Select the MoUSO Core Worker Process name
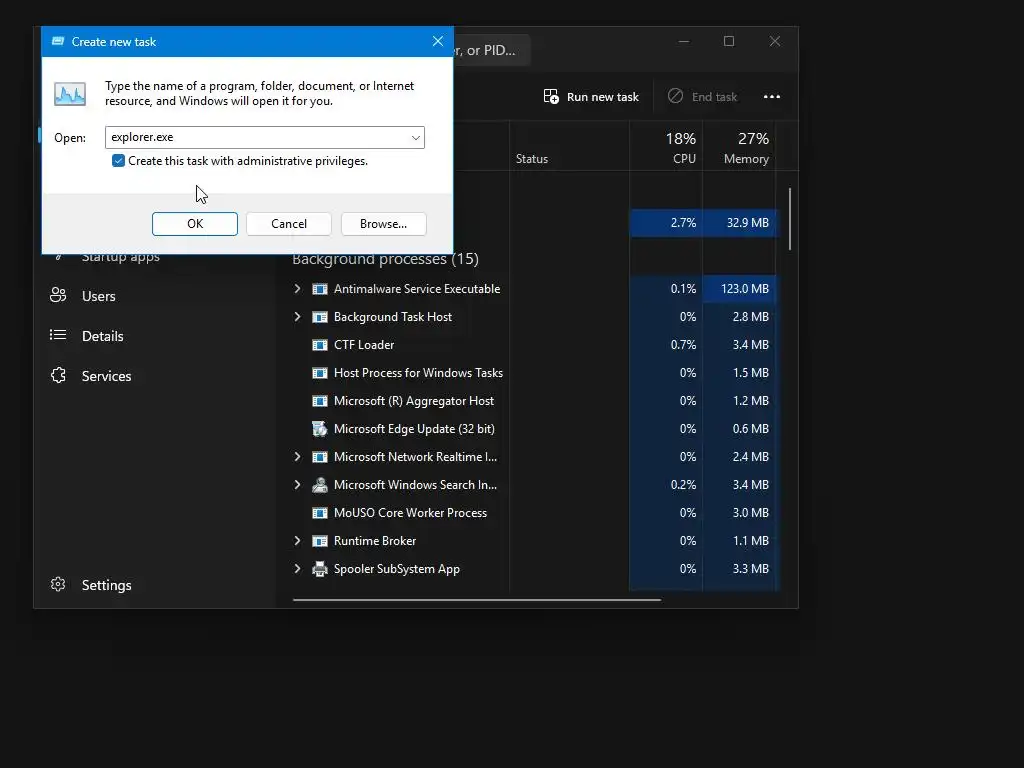Image resolution: width=1024 pixels, height=768 pixels. click(410, 513)
